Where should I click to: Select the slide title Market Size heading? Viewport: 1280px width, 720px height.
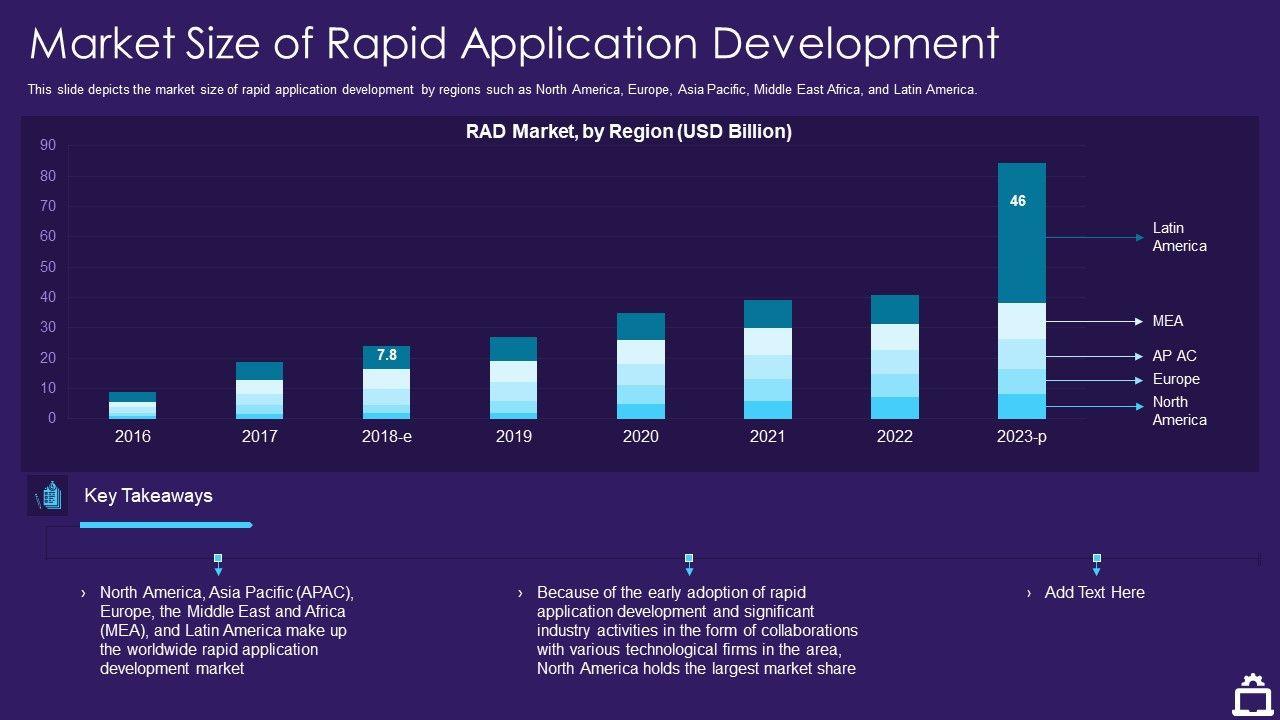point(514,44)
